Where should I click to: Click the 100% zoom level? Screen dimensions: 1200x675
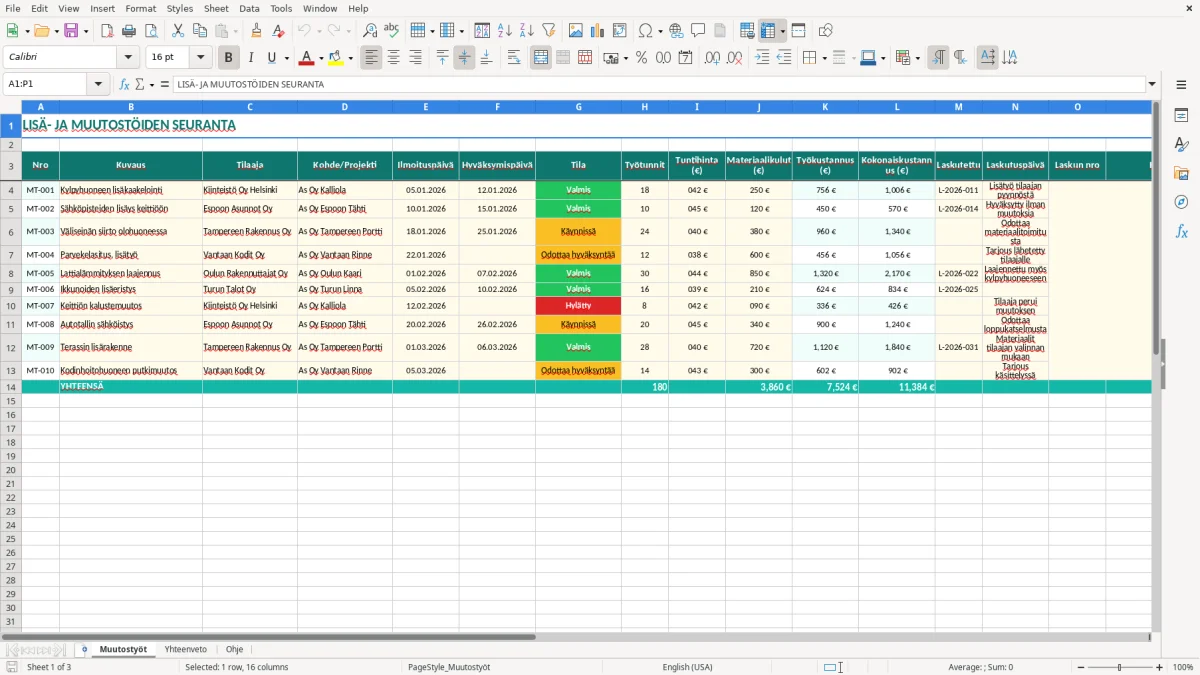[1183, 667]
